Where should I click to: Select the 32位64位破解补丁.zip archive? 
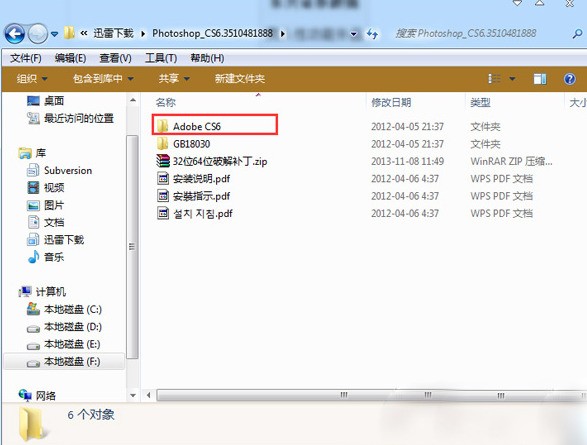212,161
